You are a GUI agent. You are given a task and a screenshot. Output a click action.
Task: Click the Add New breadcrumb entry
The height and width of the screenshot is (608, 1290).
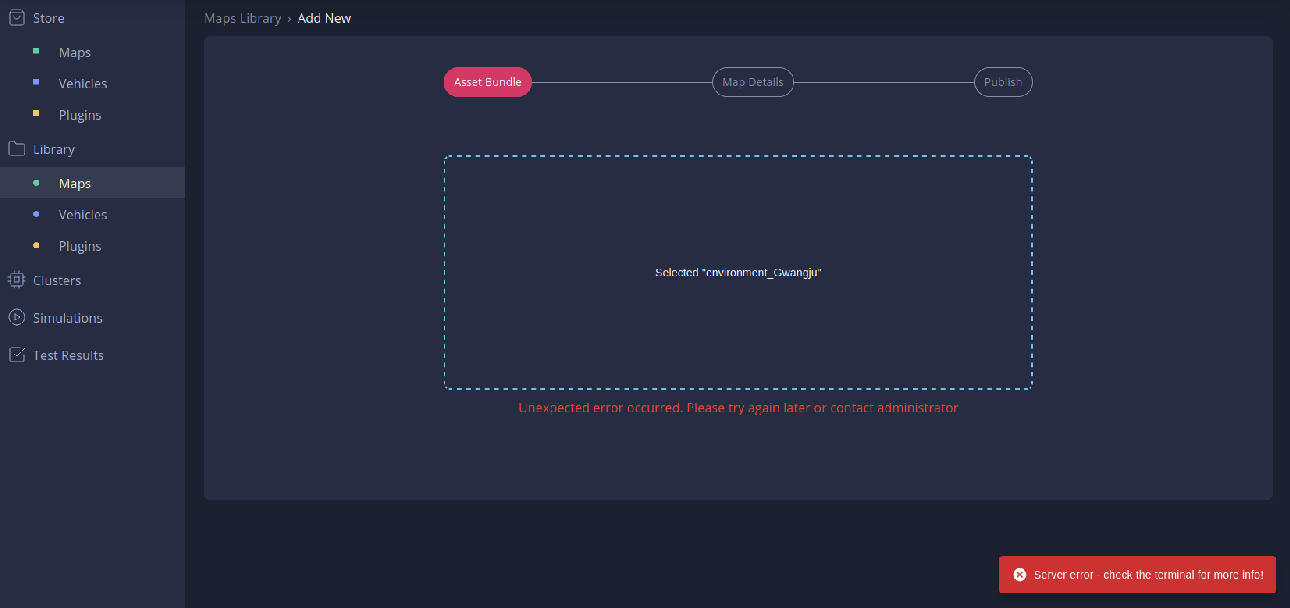coord(324,17)
